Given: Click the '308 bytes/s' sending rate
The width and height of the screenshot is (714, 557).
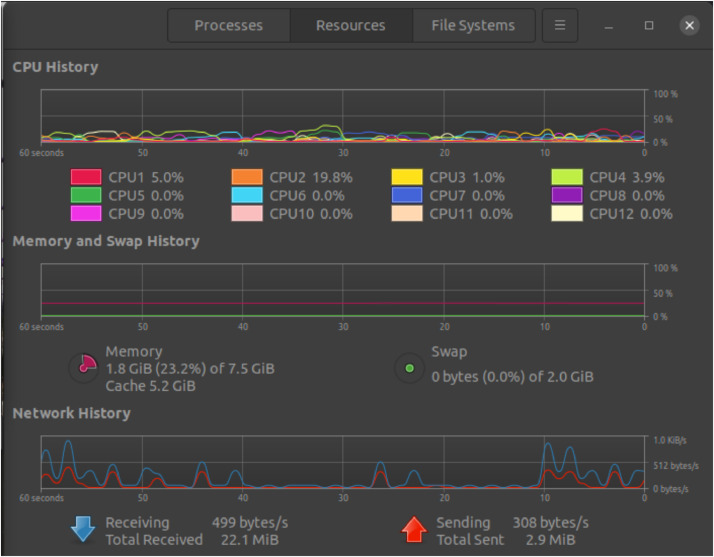Looking at the screenshot, I should pos(551,522).
